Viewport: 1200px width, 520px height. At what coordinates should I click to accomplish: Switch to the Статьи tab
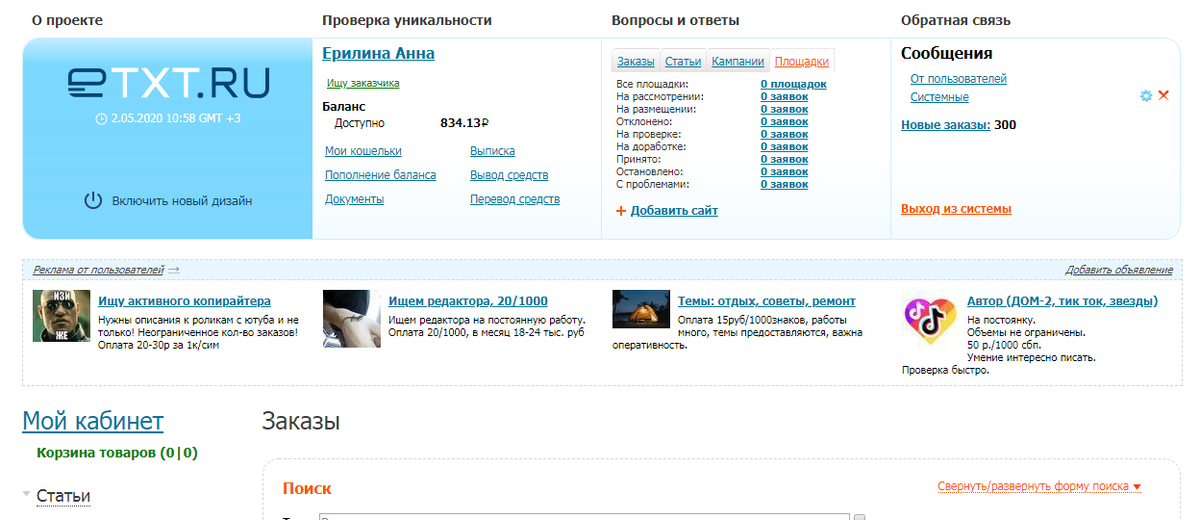[683, 61]
